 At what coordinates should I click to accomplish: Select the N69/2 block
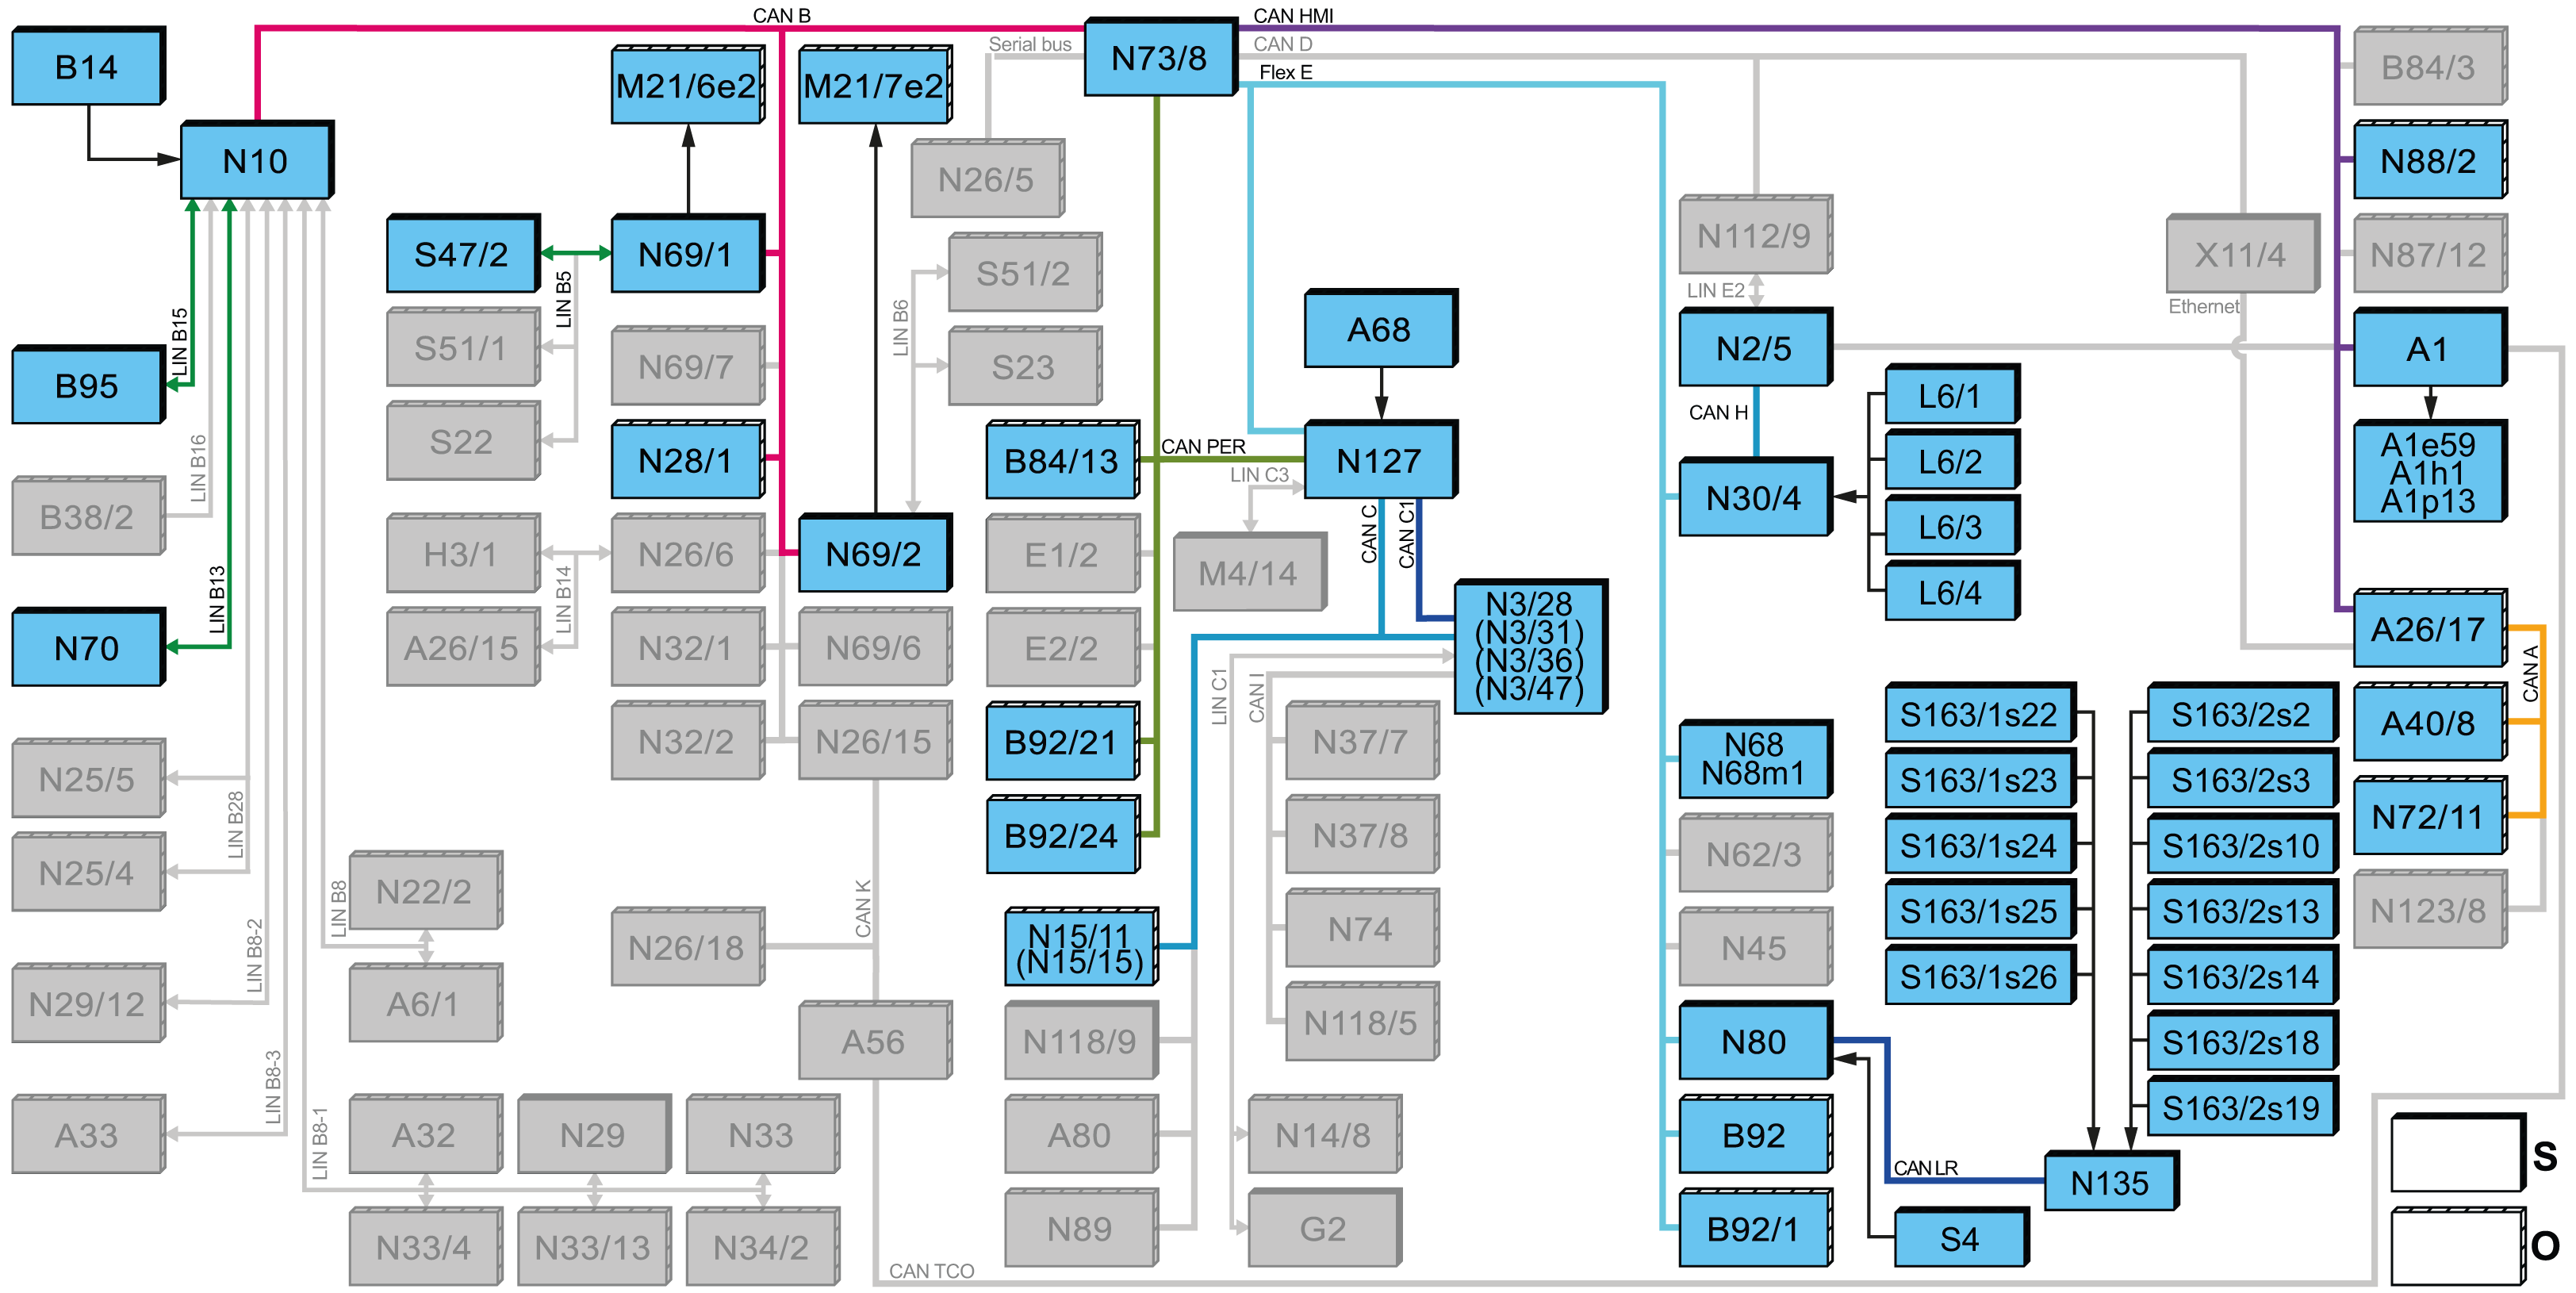coord(875,553)
